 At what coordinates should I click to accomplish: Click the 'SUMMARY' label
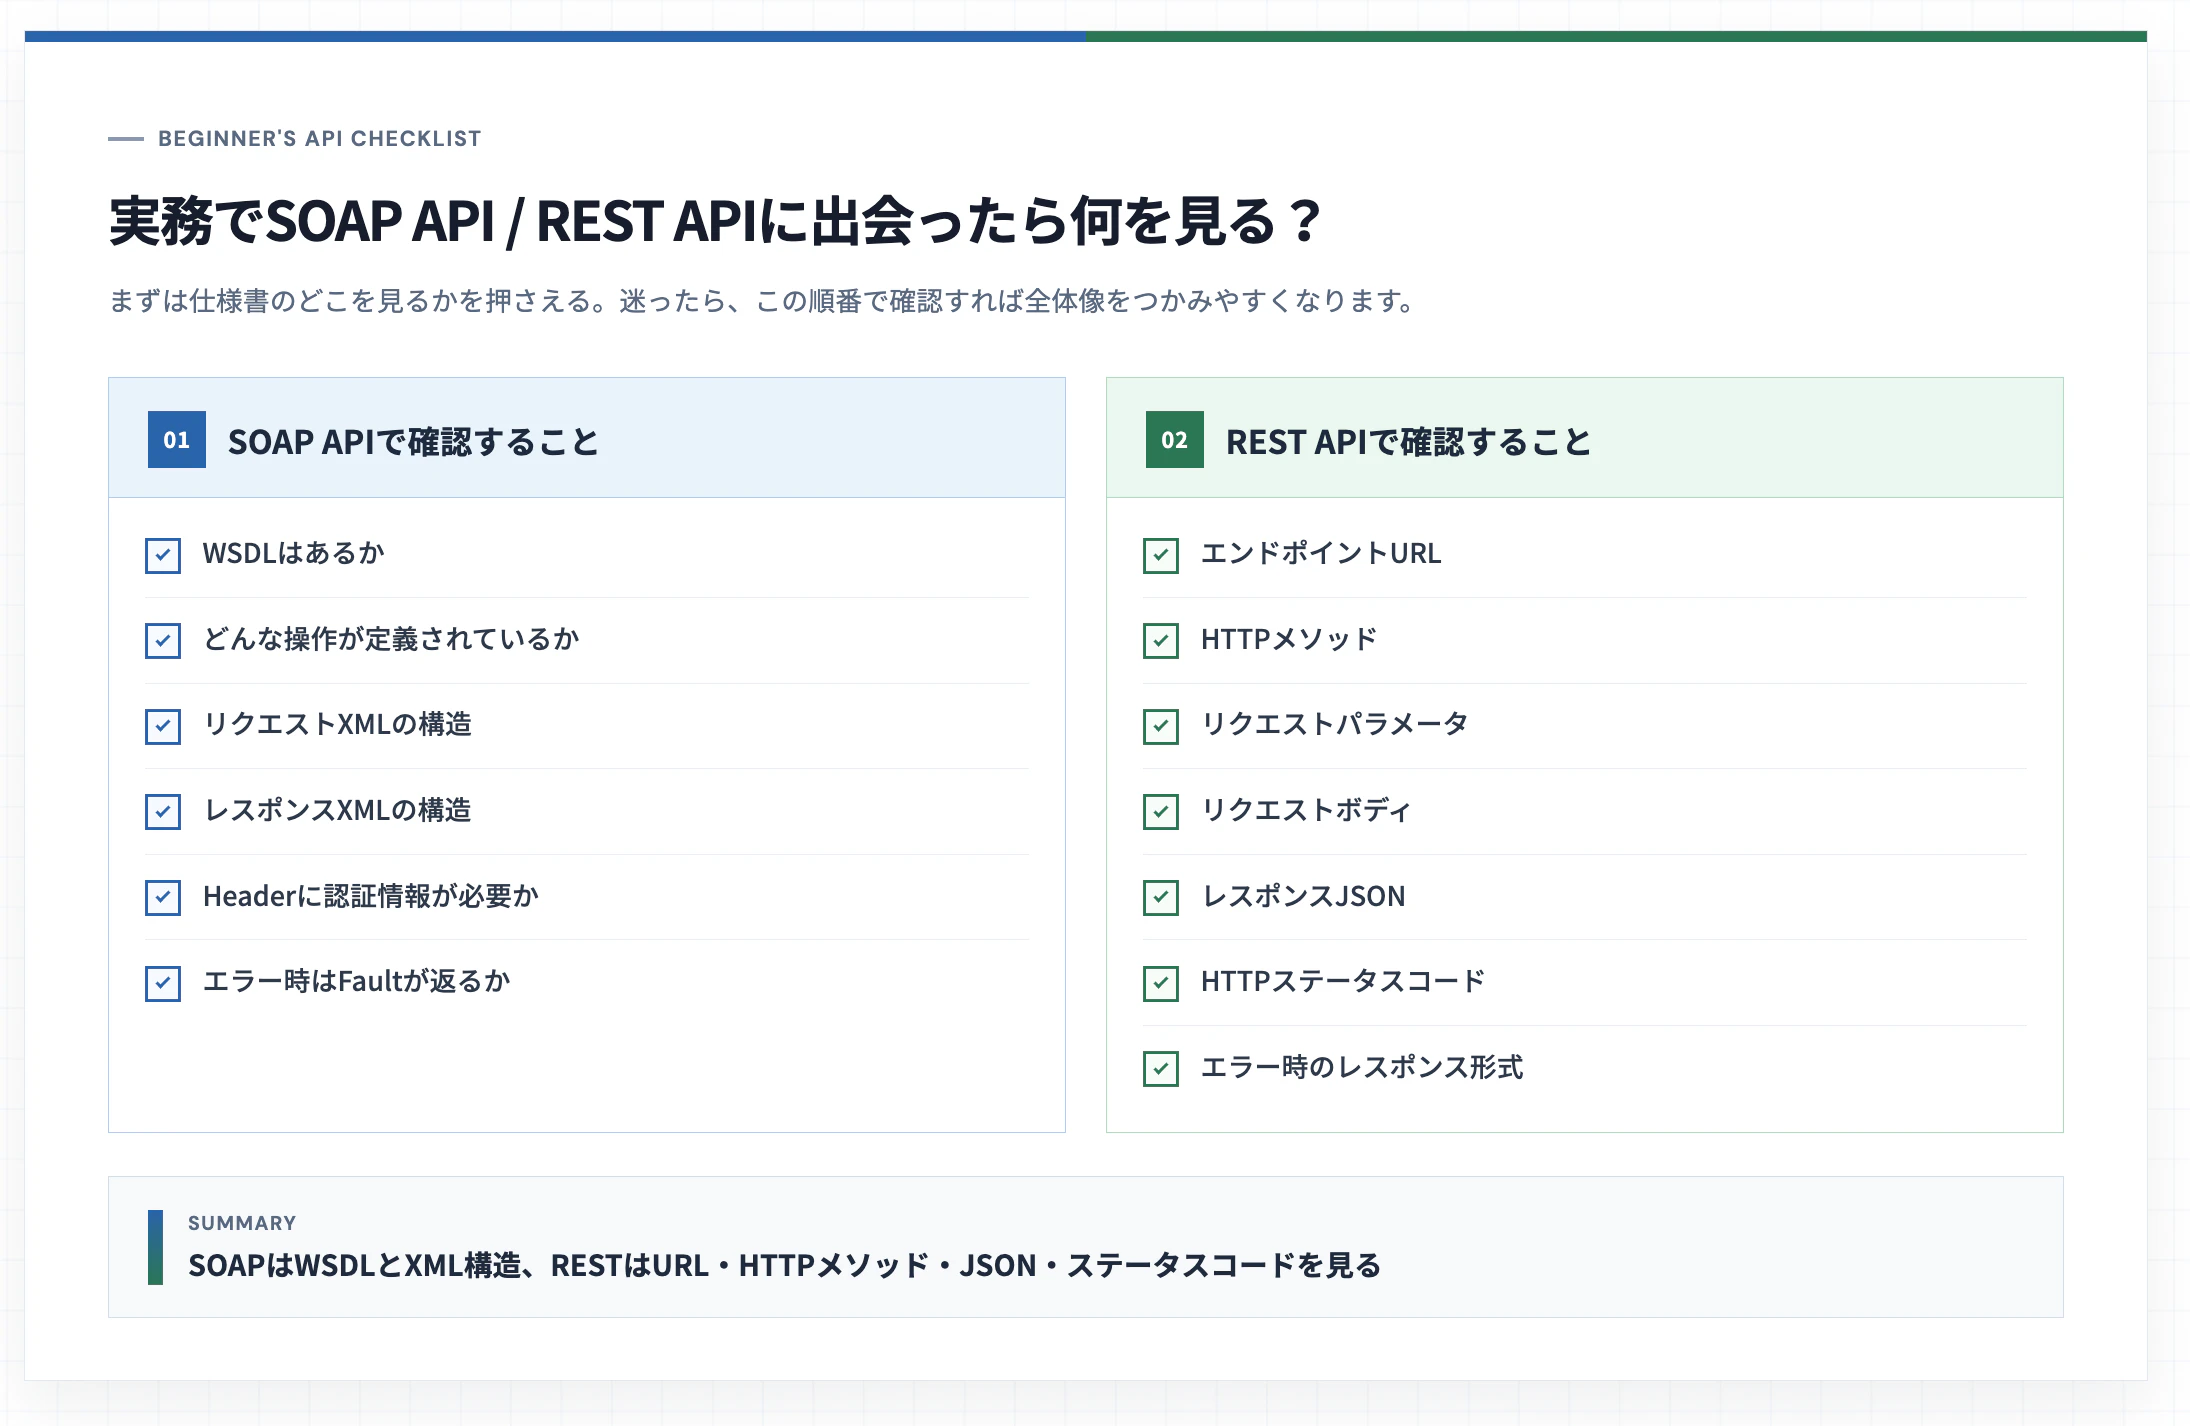242,1223
